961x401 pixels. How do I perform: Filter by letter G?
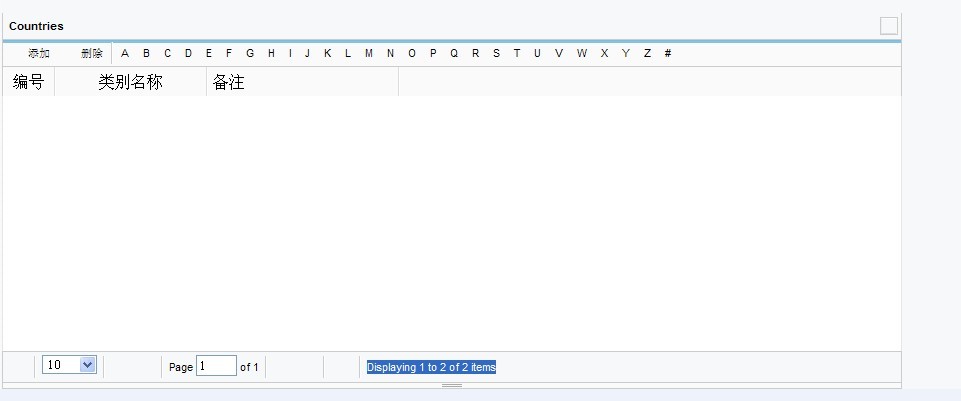pyautogui.click(x=250, y=53)
